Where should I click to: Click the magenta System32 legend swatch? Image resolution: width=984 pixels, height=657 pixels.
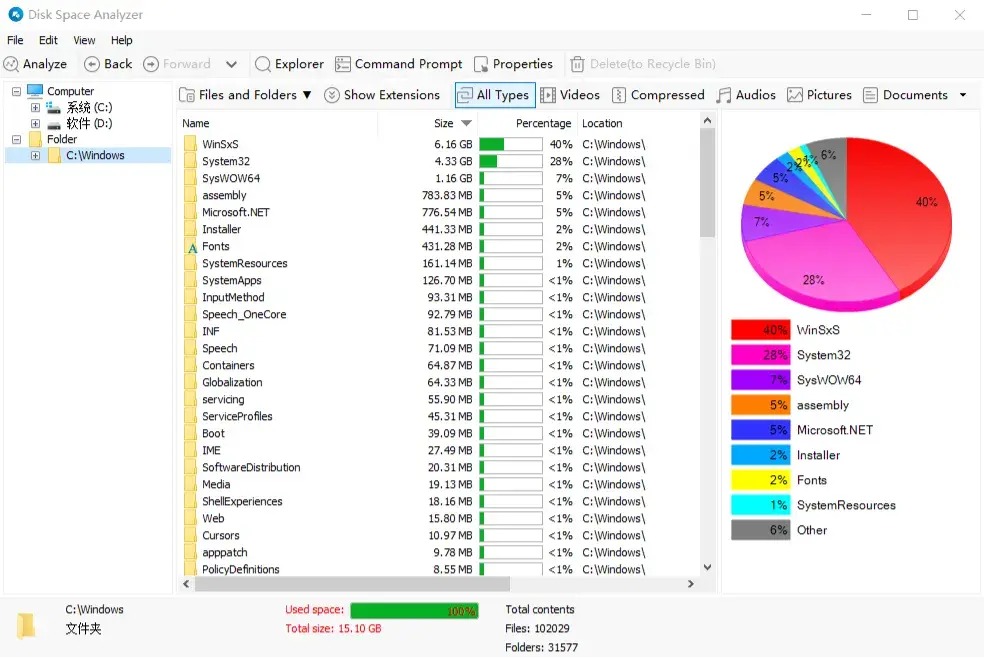pyautogui.click(x=760, y=355)
